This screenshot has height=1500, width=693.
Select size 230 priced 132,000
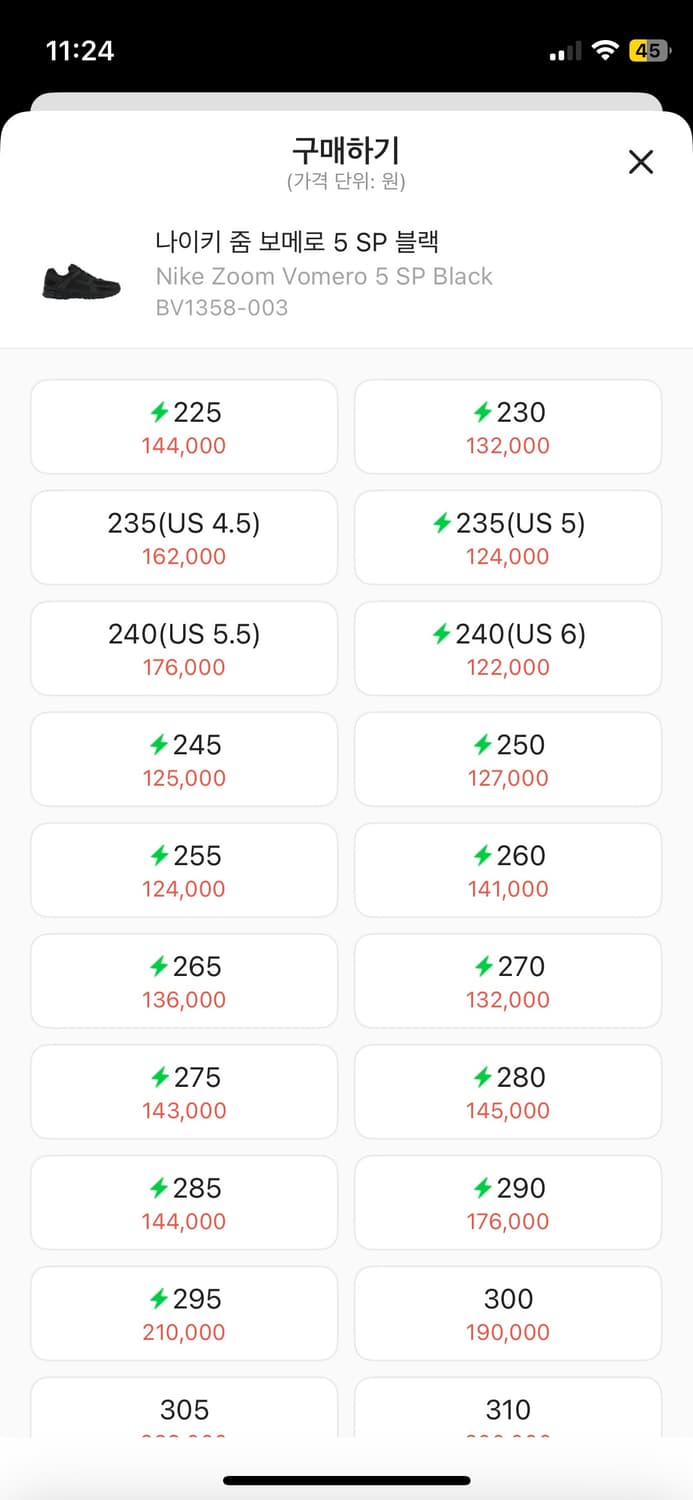(x=508, y=427)
